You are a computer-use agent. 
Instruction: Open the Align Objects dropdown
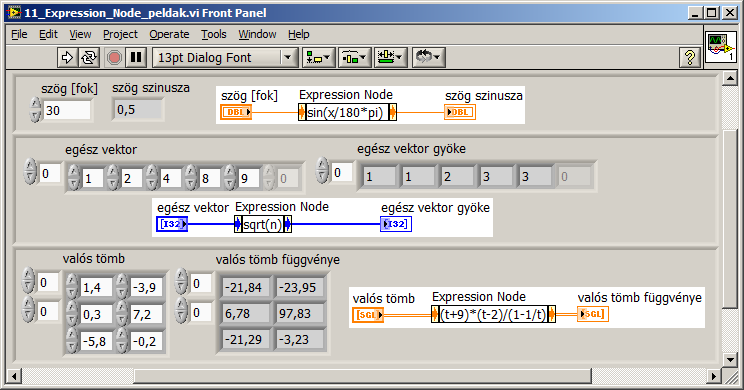318,57
